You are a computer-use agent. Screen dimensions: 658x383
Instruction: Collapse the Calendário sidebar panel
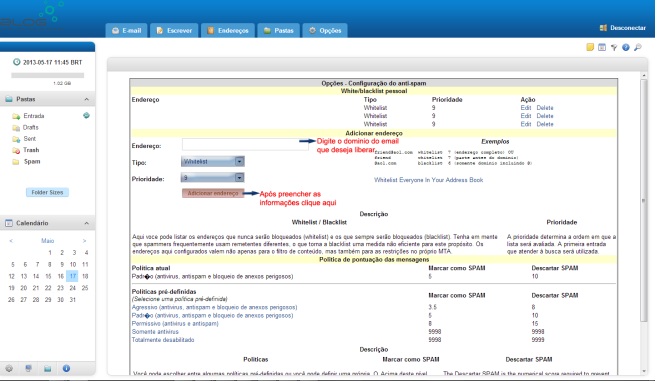(86, 223)
